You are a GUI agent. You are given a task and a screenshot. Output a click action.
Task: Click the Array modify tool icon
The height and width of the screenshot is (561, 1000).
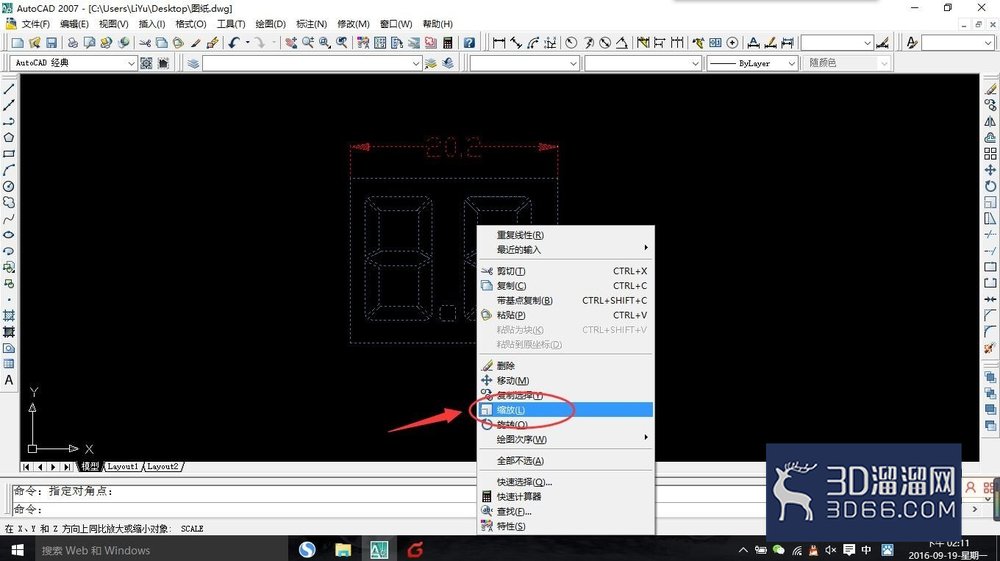click(990, 154)
